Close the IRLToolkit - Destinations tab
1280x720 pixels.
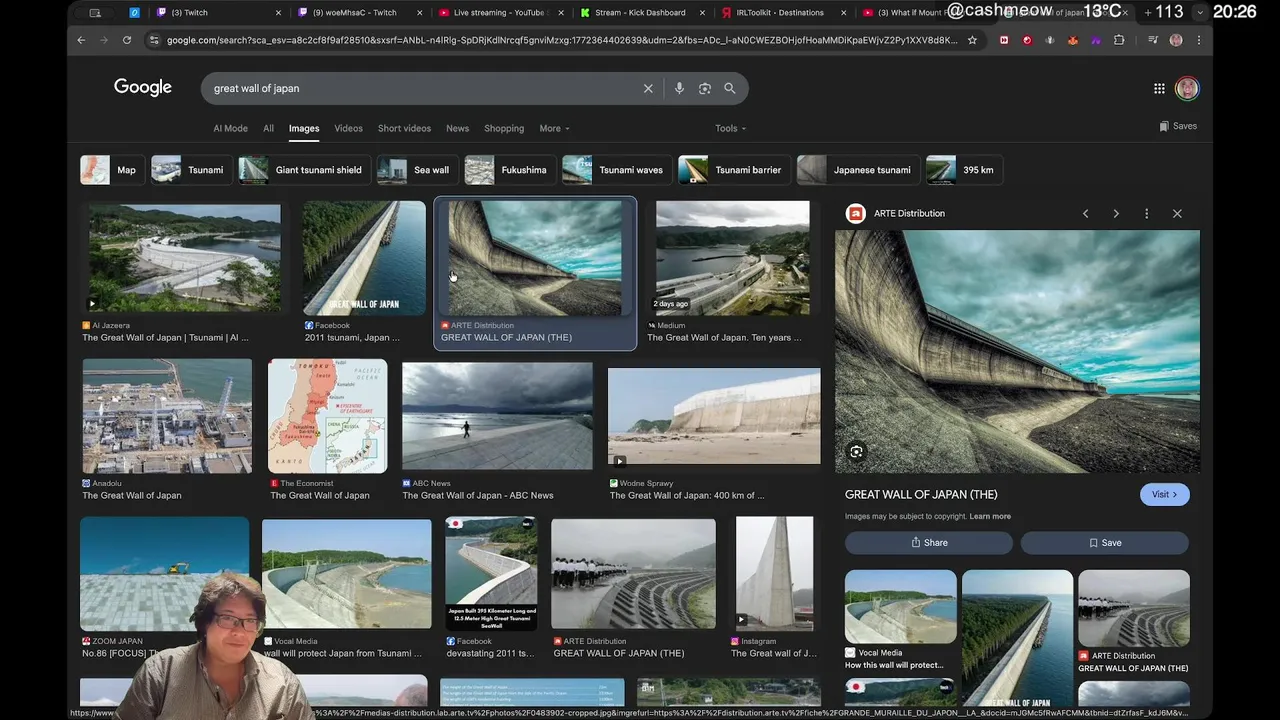point(844,13)
